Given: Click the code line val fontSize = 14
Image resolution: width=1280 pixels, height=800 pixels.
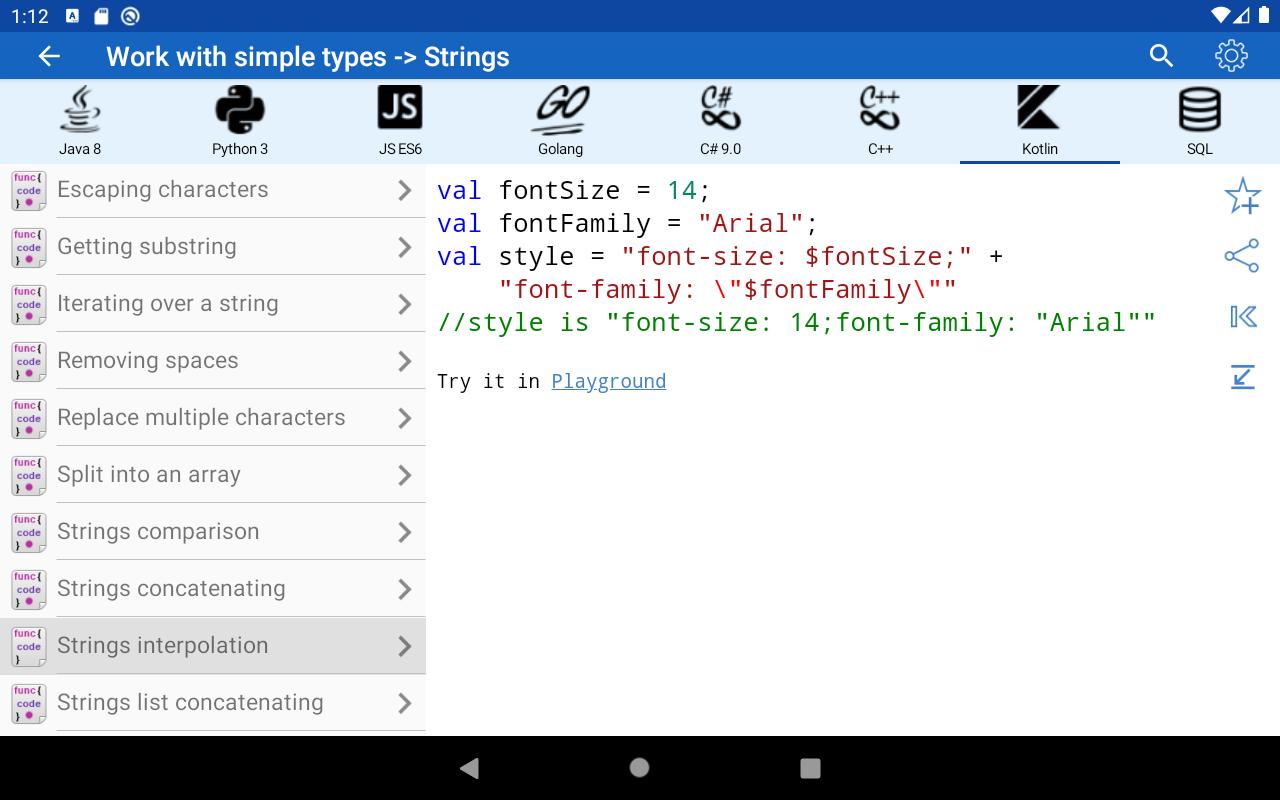Looking at the screenshot, I should coord(574,190).
